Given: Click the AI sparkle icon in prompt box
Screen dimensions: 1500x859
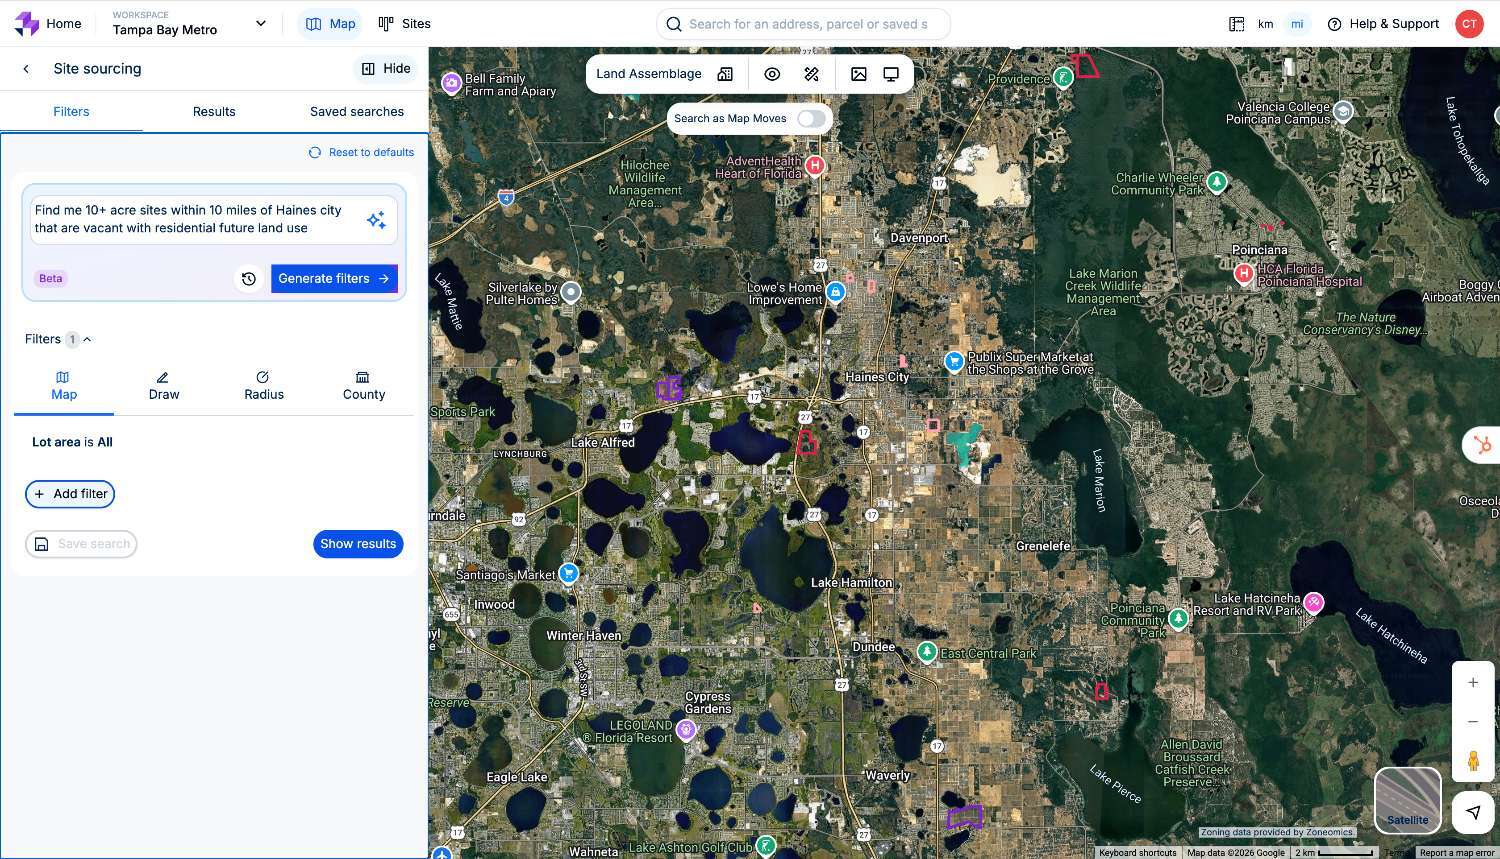Looking at the screenshot, I should [x=376, y=220].
